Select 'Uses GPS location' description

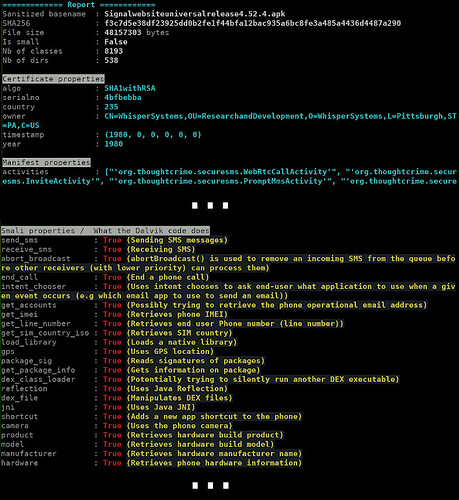pyautogui.click(x=170, y=352)
